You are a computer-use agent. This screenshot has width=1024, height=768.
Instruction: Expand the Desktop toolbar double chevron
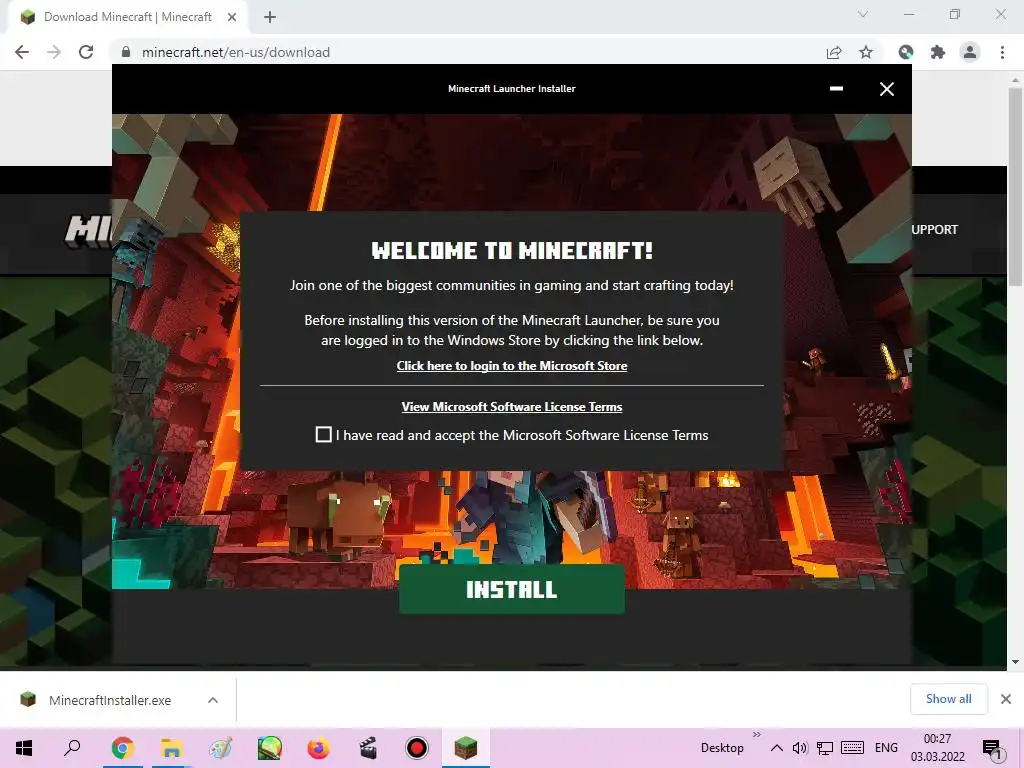756,735
